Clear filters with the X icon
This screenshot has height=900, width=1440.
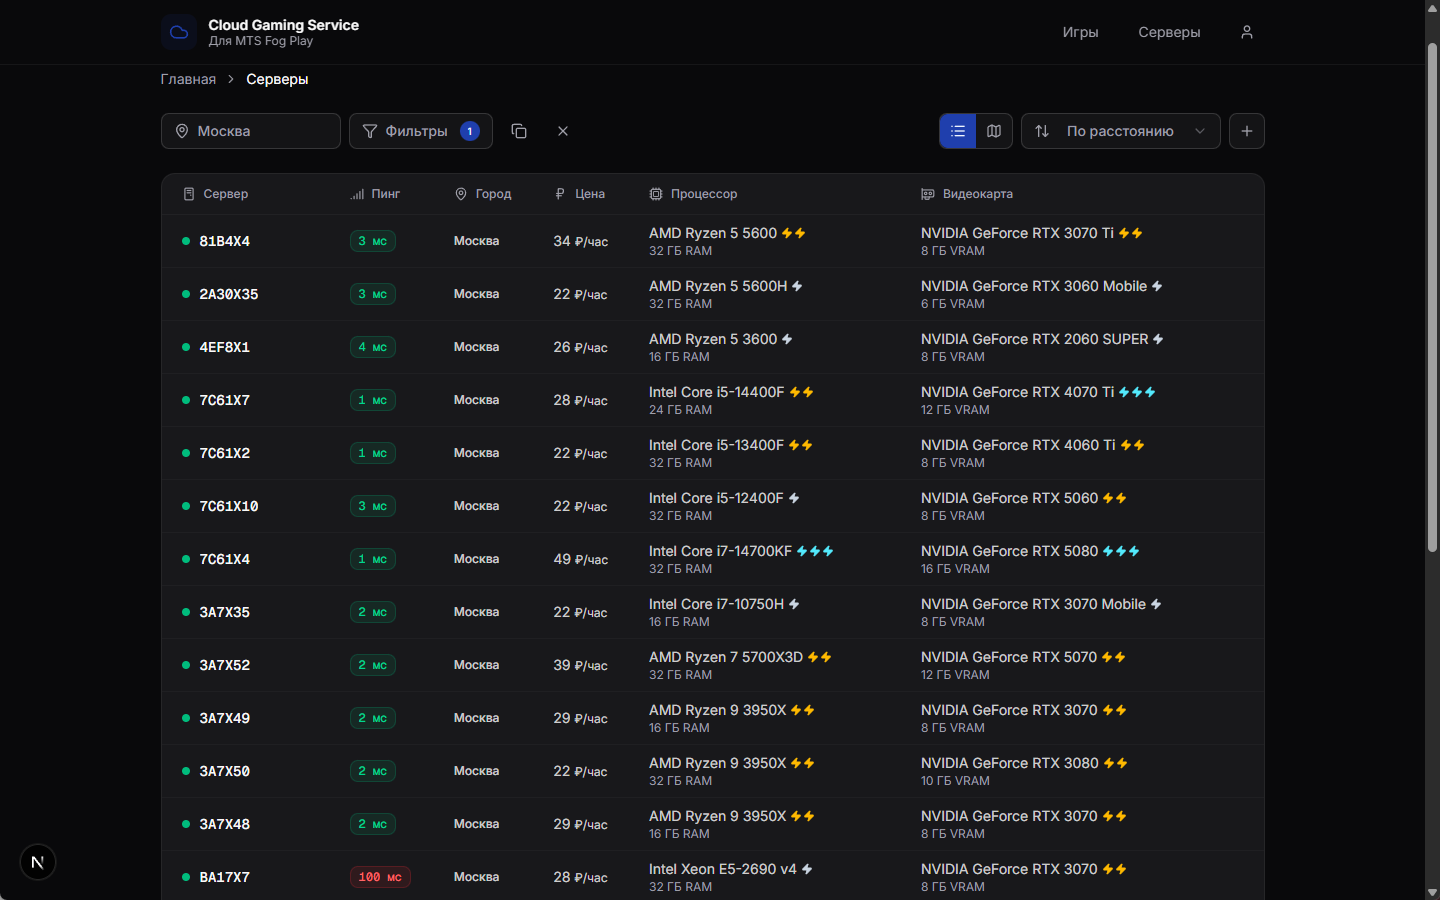click(x=563, y=131)
